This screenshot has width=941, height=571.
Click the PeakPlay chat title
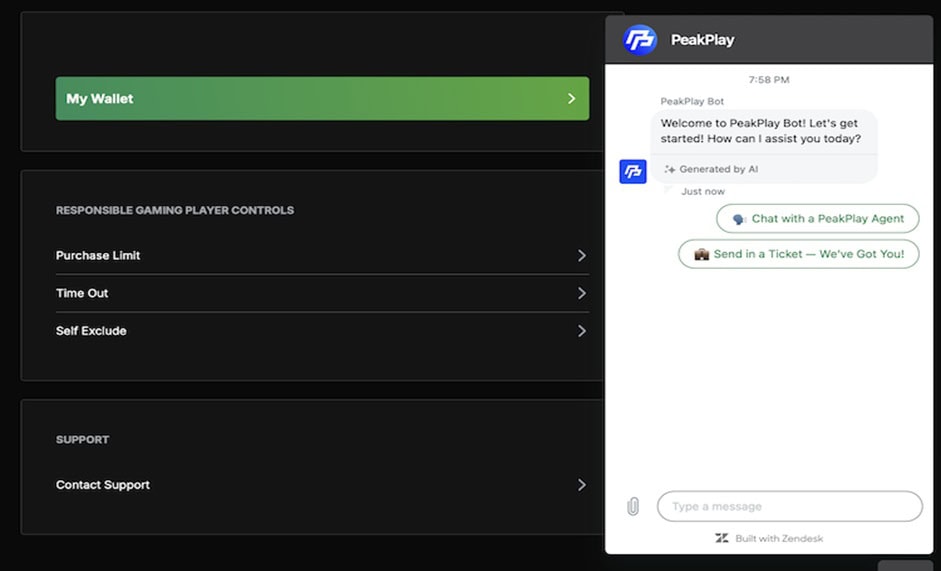[702, 40]
